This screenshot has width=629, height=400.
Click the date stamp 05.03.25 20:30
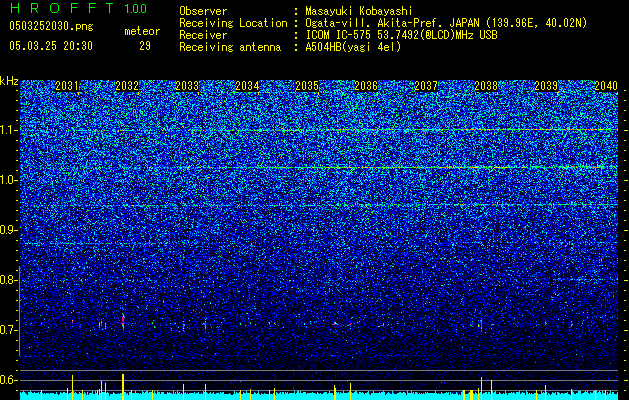tap(51, 46)
